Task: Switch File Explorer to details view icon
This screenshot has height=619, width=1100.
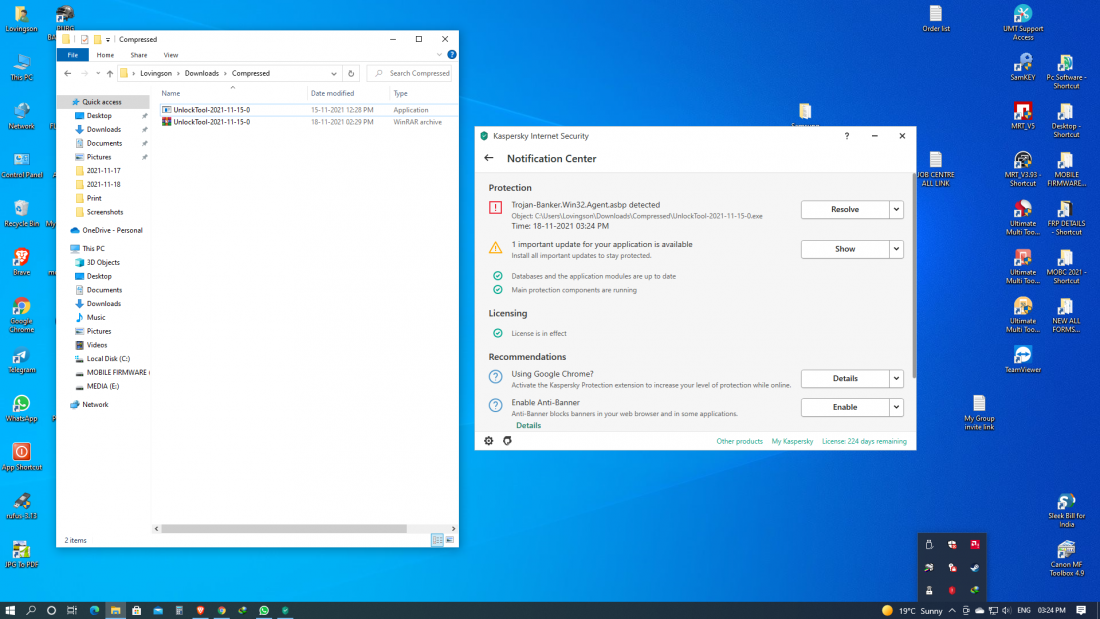Action: tap(437, 540)
